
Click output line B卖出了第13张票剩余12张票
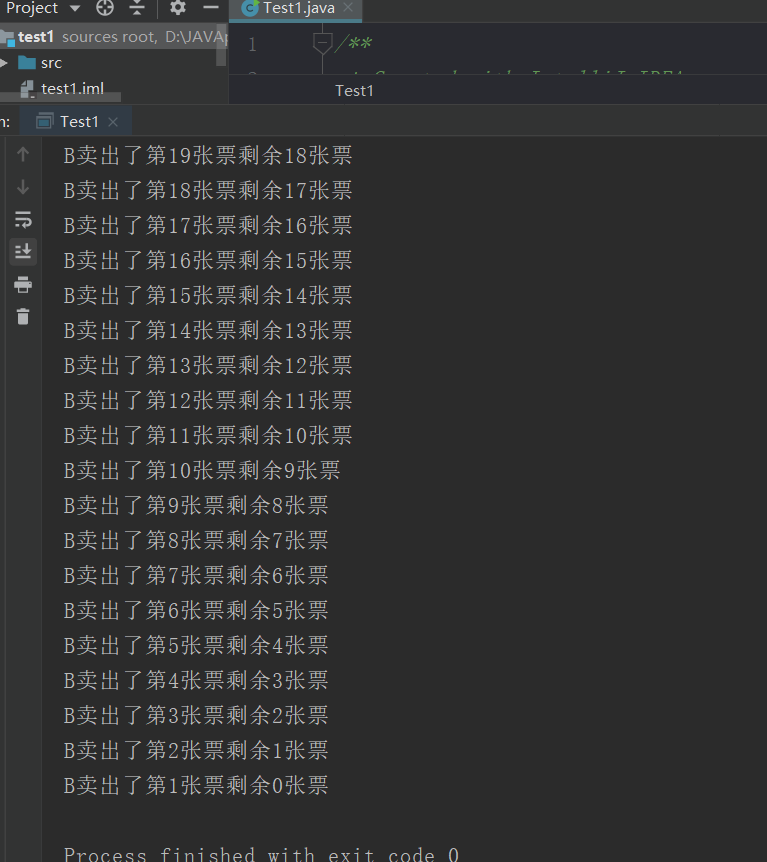pyautogui.click(x=208, y=366)
